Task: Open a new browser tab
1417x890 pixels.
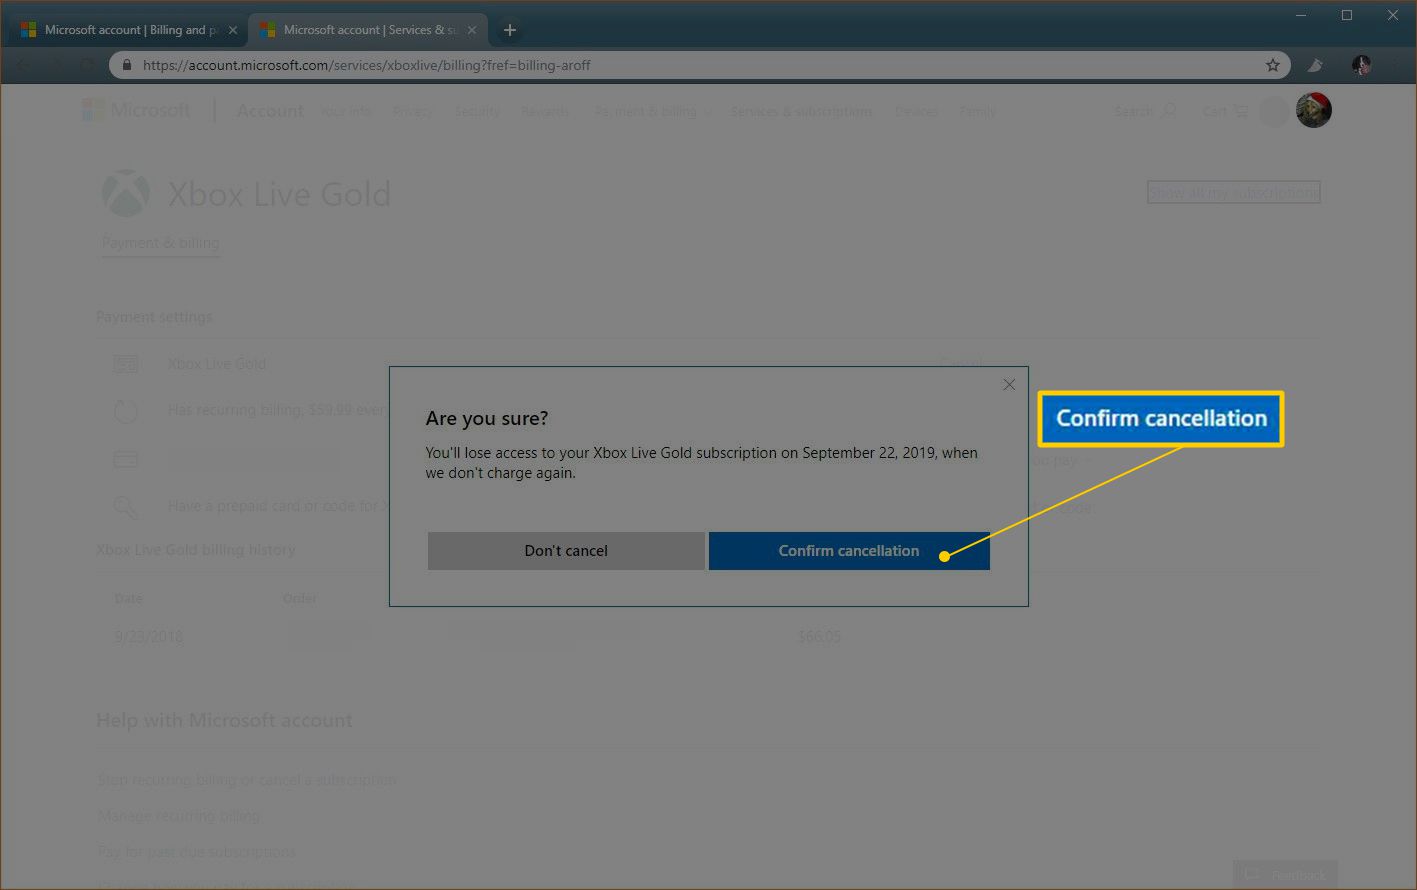Action: [509, 30]
